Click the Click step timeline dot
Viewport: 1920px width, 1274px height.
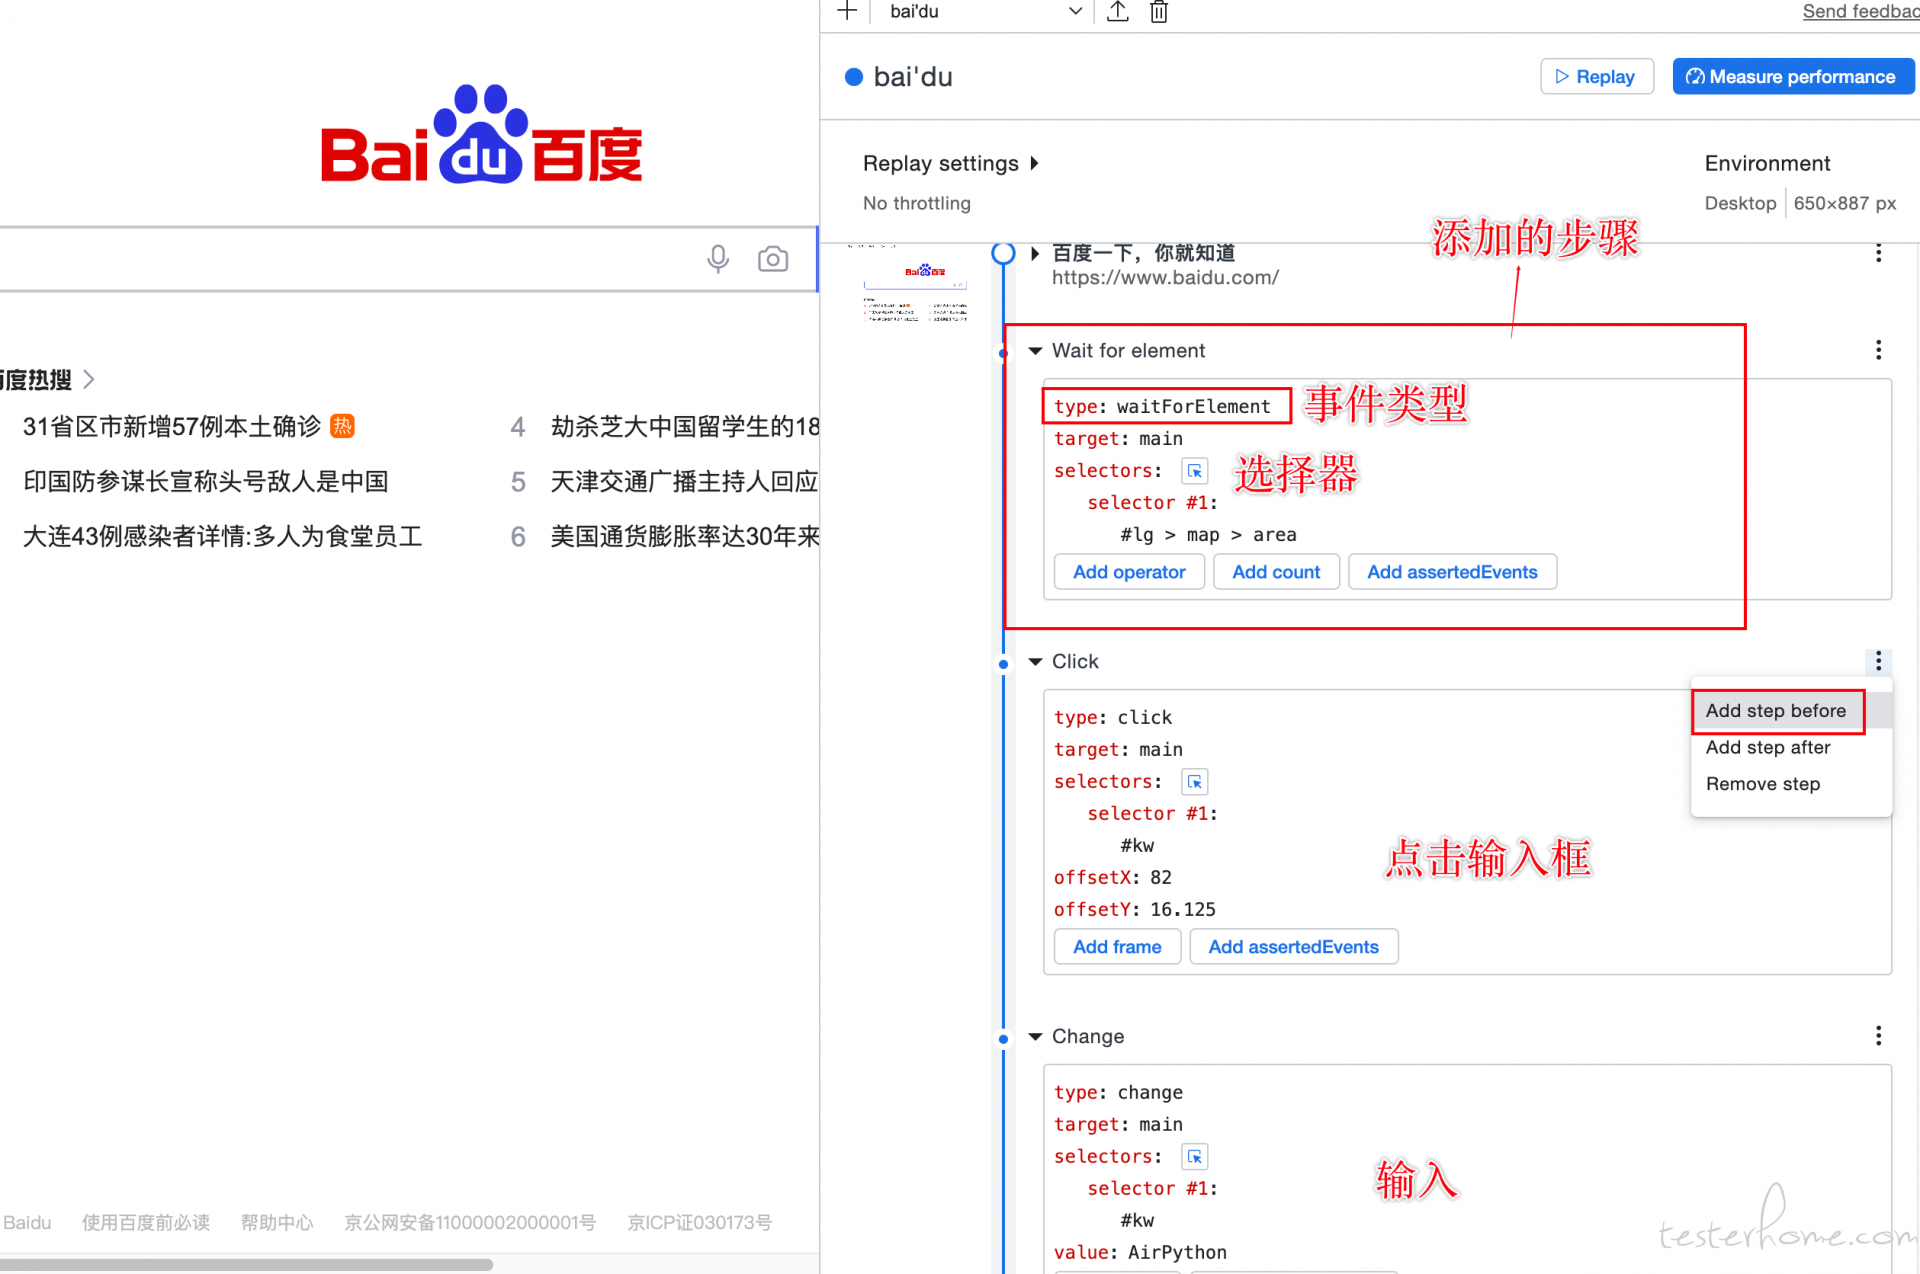(1003, 664)
